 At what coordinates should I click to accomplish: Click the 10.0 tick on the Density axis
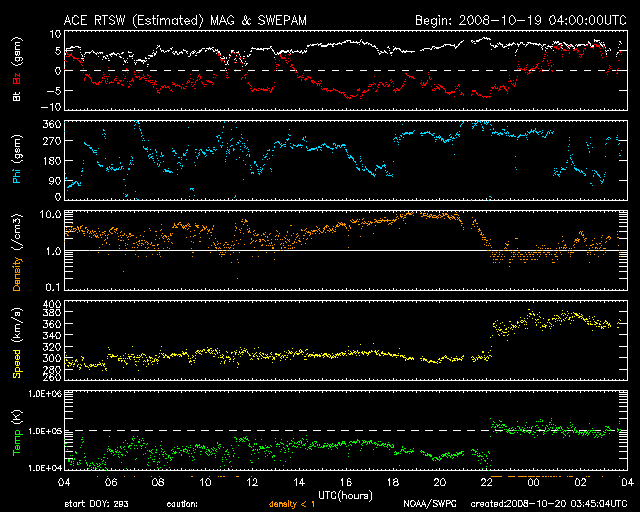click(x=51, y=215)
